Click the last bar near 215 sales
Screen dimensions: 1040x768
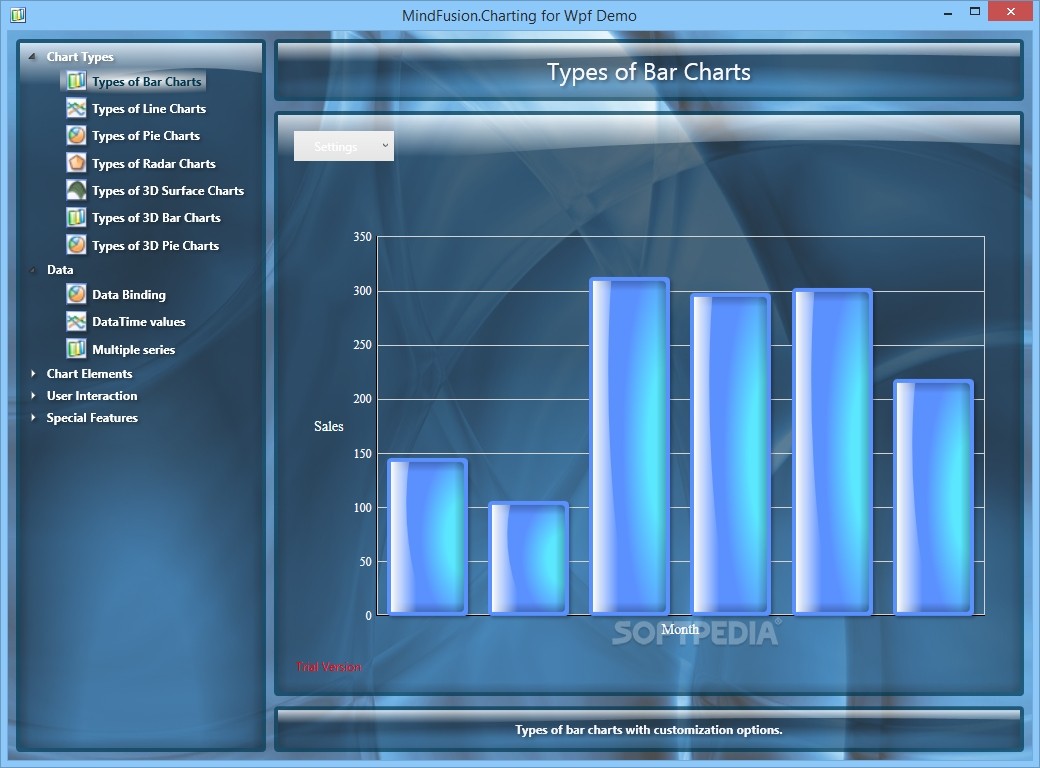pyautogui.click(x=933, y=497)
